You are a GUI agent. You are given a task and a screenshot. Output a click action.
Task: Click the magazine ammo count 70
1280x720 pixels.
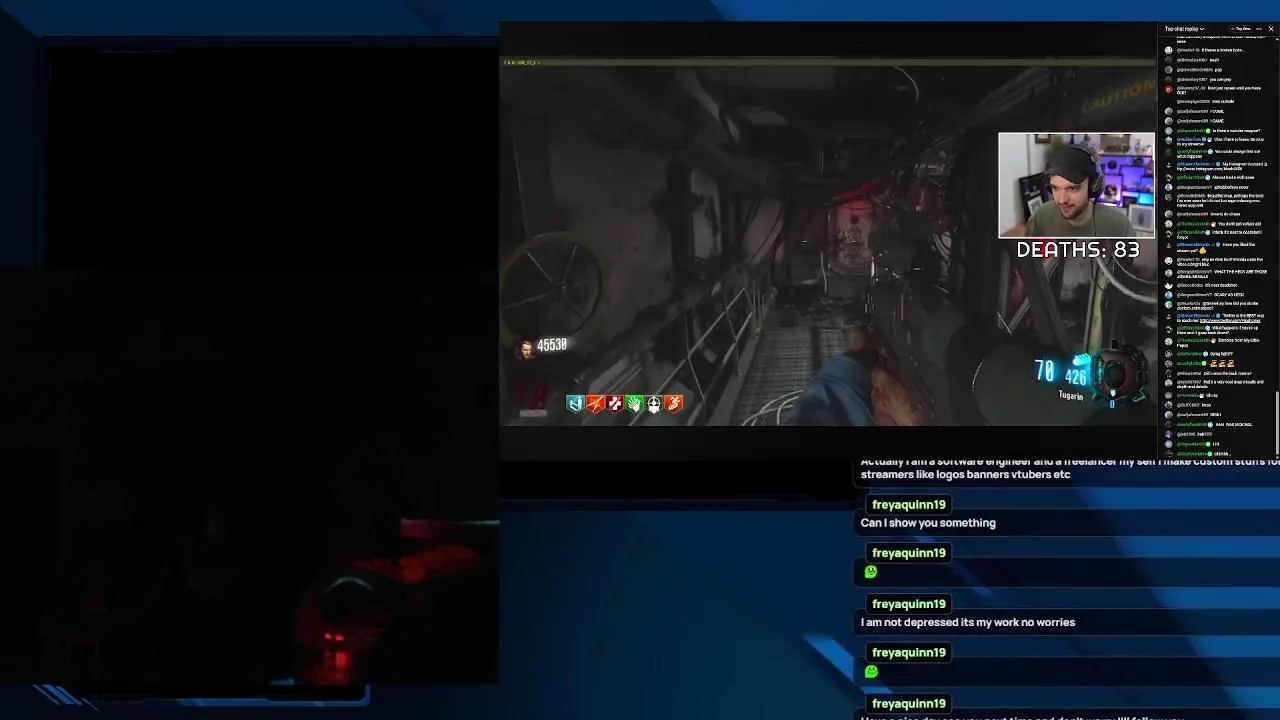(1045, 372)
